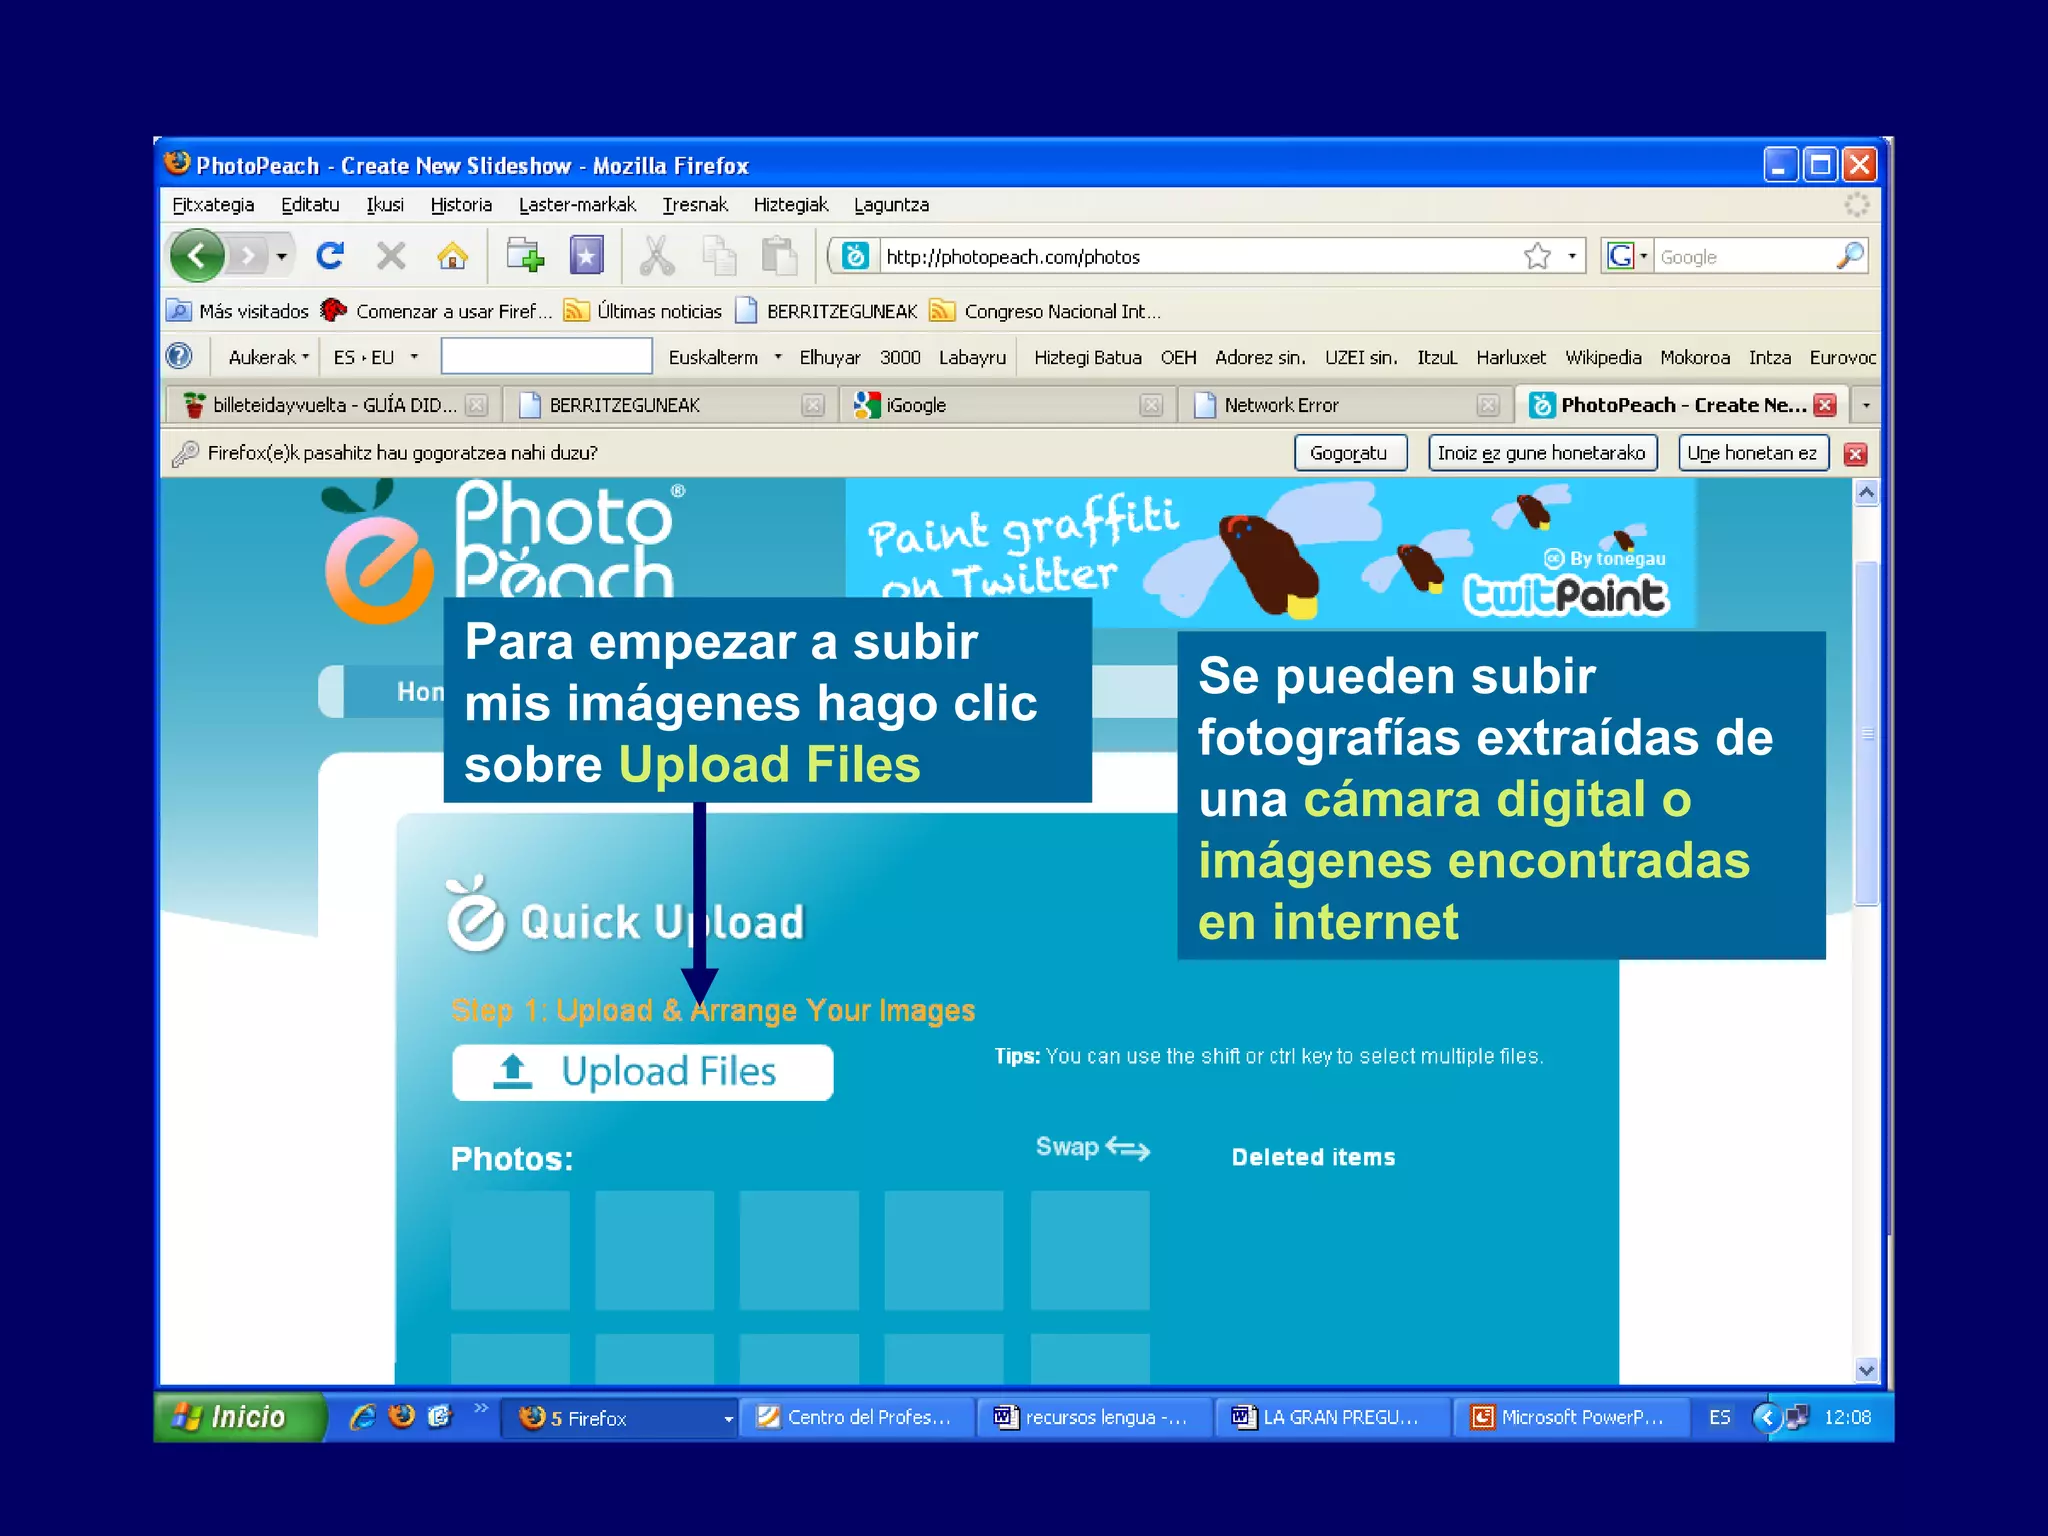Screen dimensions: 2048x1536
Task: Open the Ikusi menu
Action: (x=385, y=205)
